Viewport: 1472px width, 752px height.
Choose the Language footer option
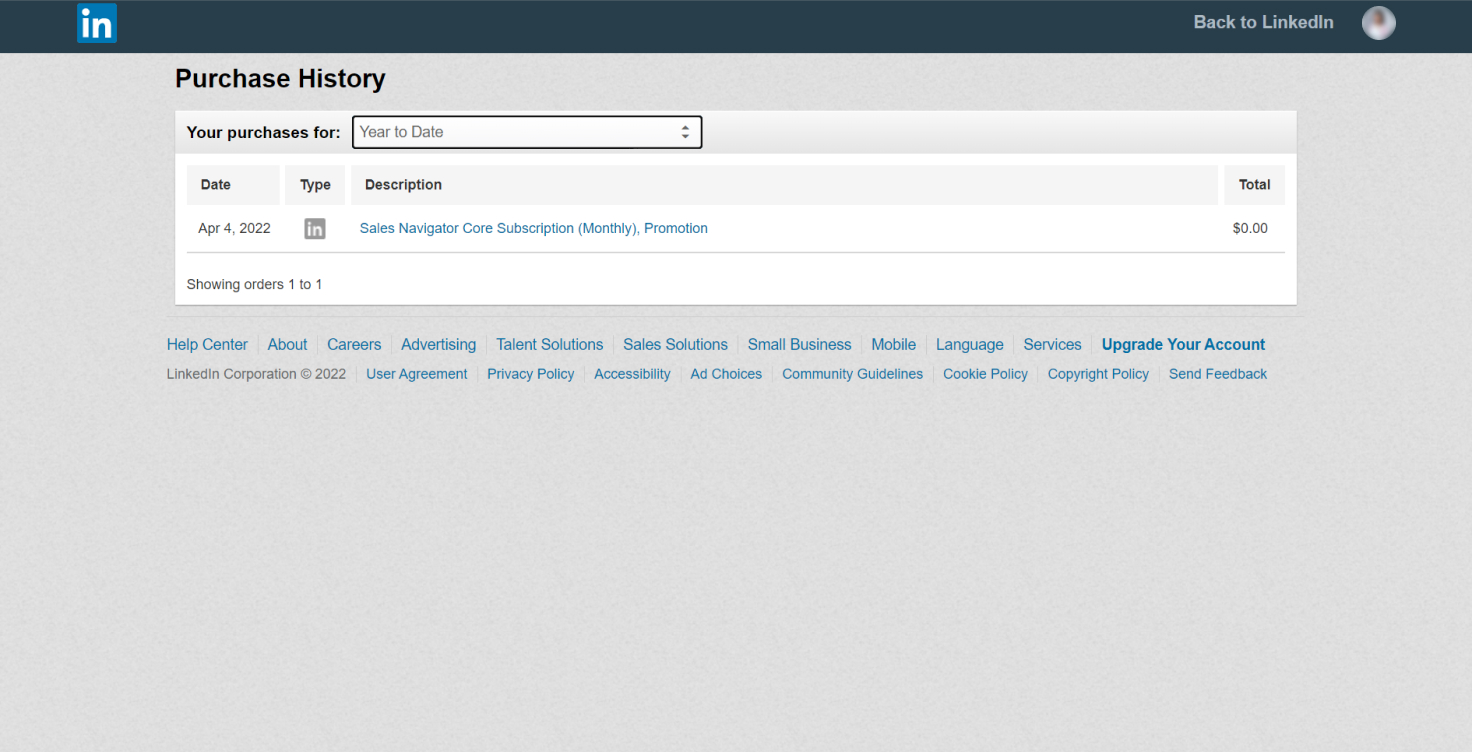(969, 345)
